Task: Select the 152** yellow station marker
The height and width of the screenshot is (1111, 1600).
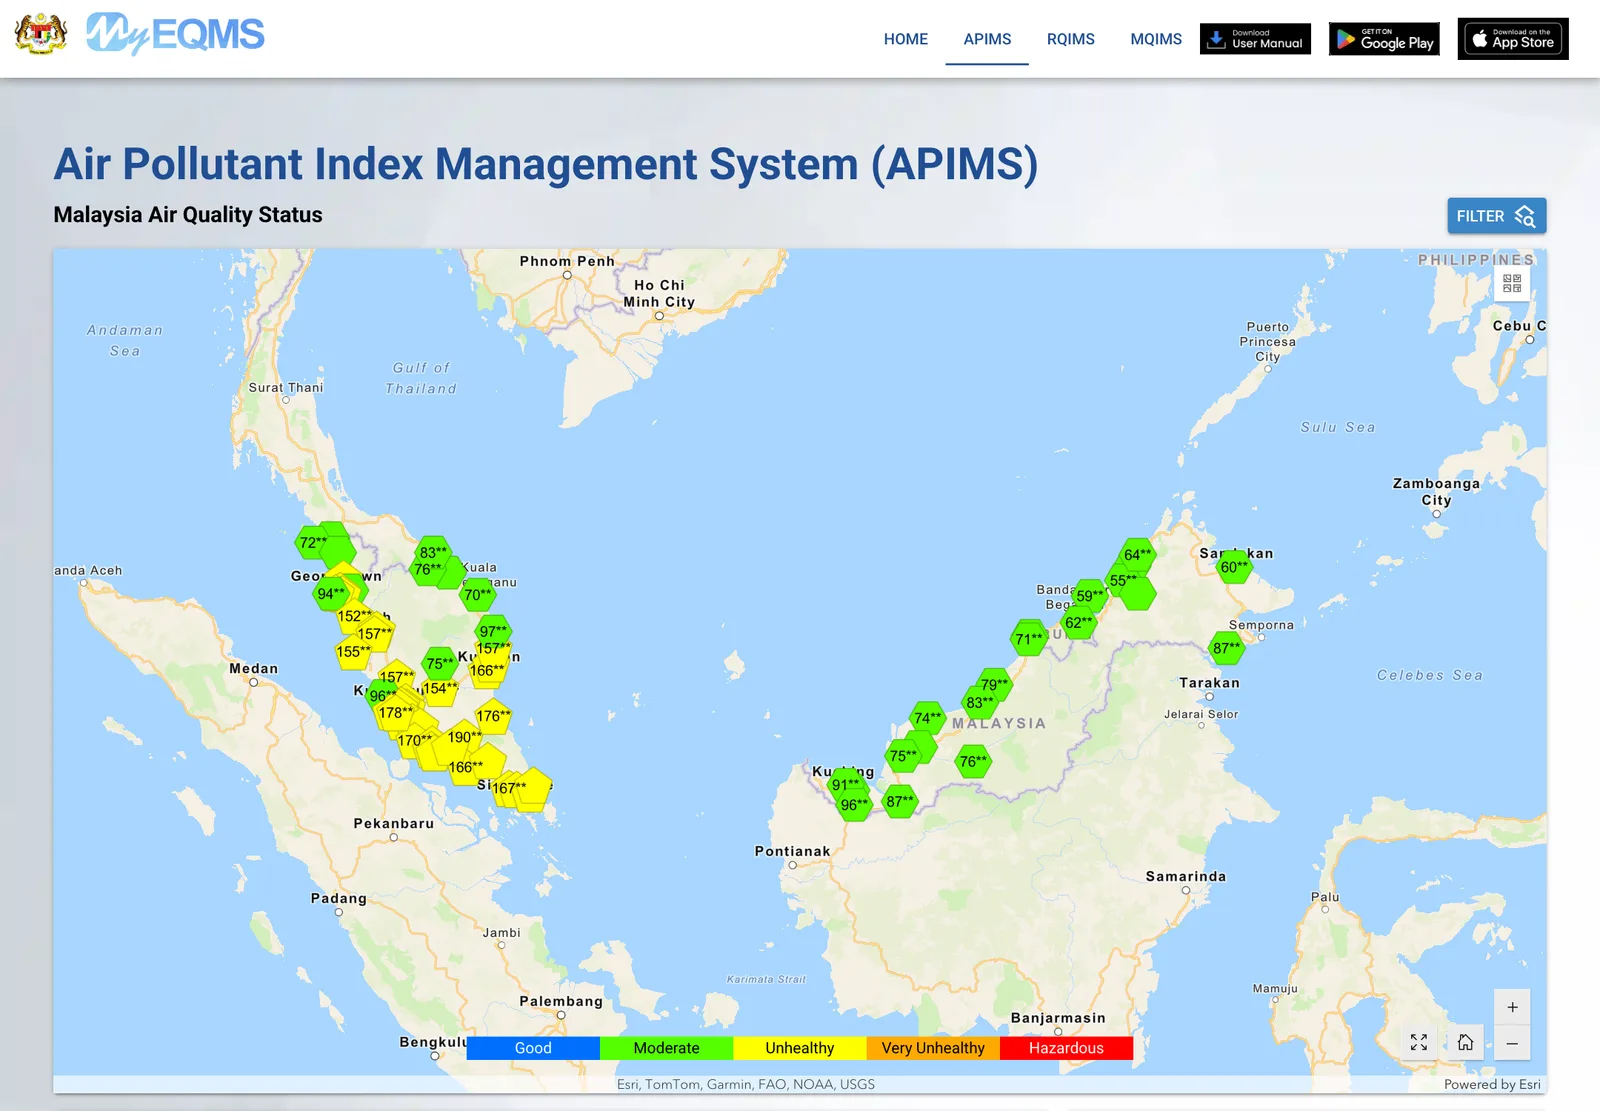Action: [354, 616]
